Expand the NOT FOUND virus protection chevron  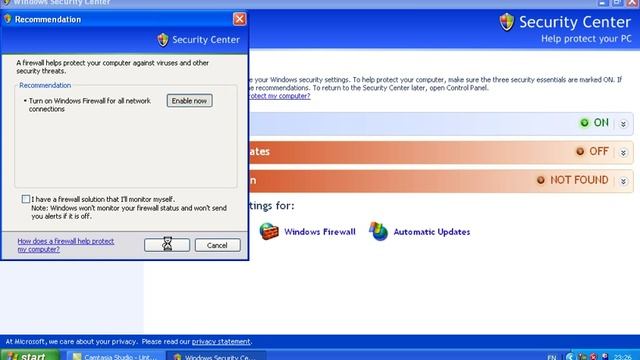pyautogui.click(x=623, y=182)
